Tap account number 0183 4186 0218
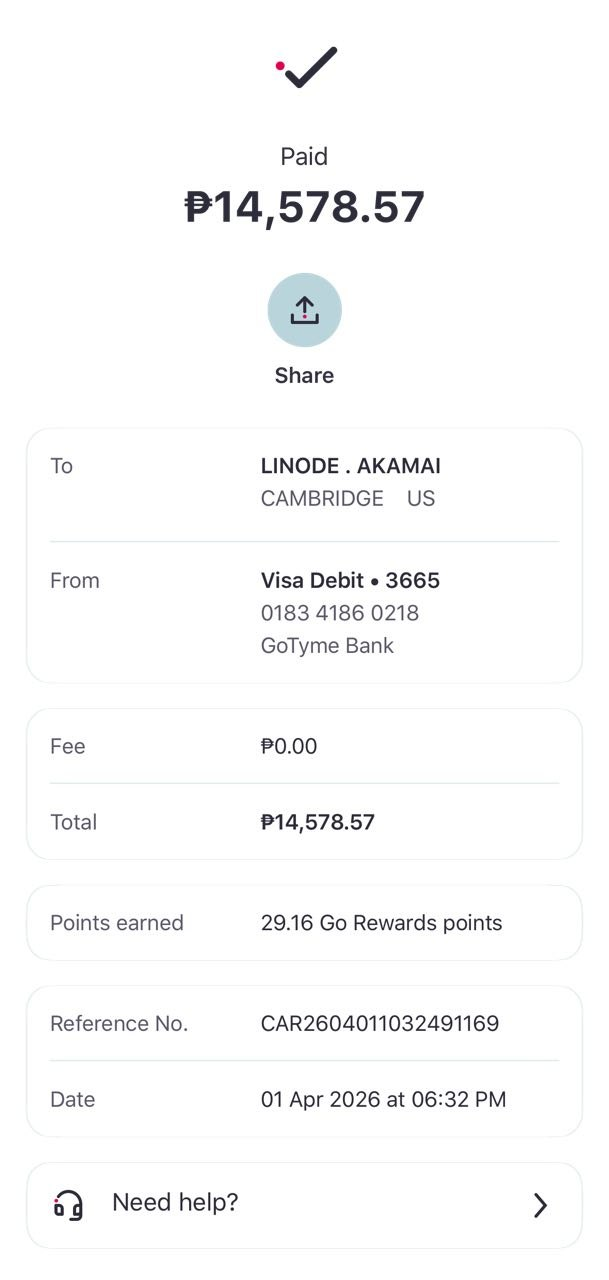Image resolution: width=609 pixels, height=1280 pixels. (339, 613)
